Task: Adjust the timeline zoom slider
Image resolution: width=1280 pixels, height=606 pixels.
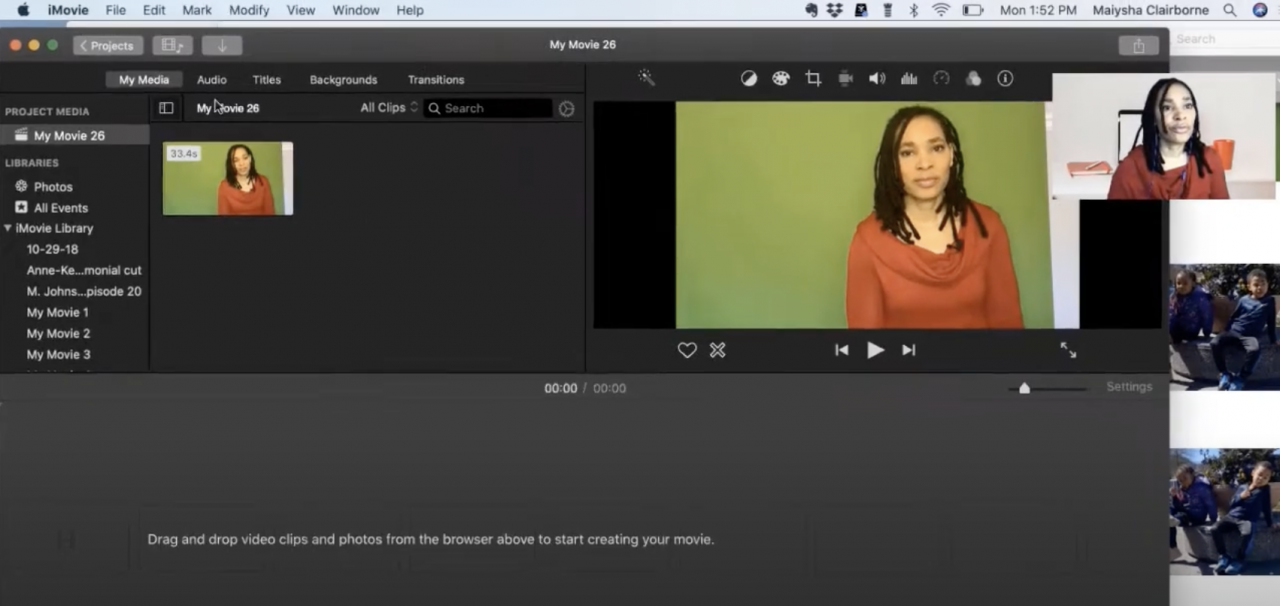Action: pos(1024,388)
